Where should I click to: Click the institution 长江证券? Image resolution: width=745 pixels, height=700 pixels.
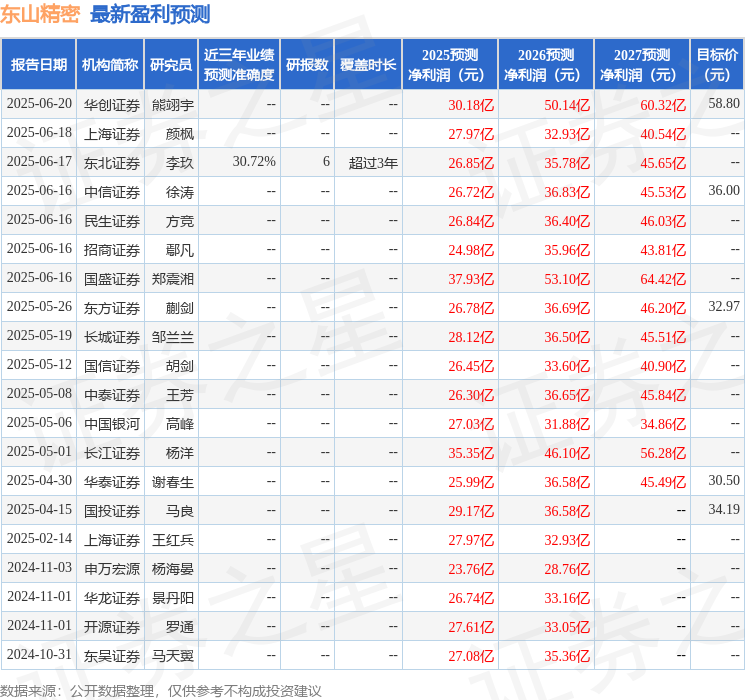tap(112, 453)
